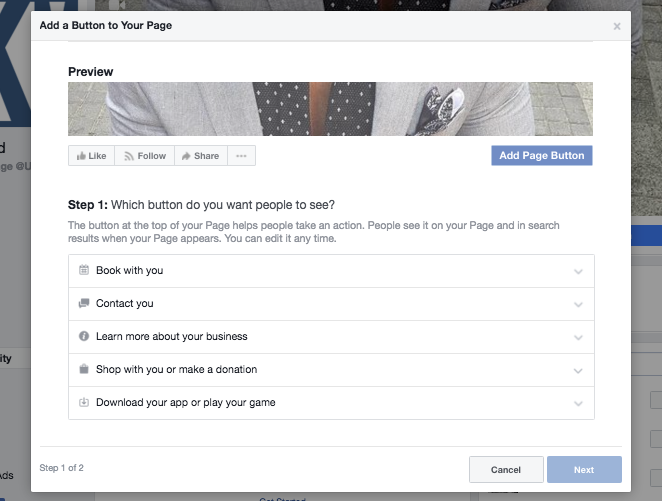This screenshot has width=662, height=501.
Task: Click the thumbs-up Like button in preview
Action: 90,156
